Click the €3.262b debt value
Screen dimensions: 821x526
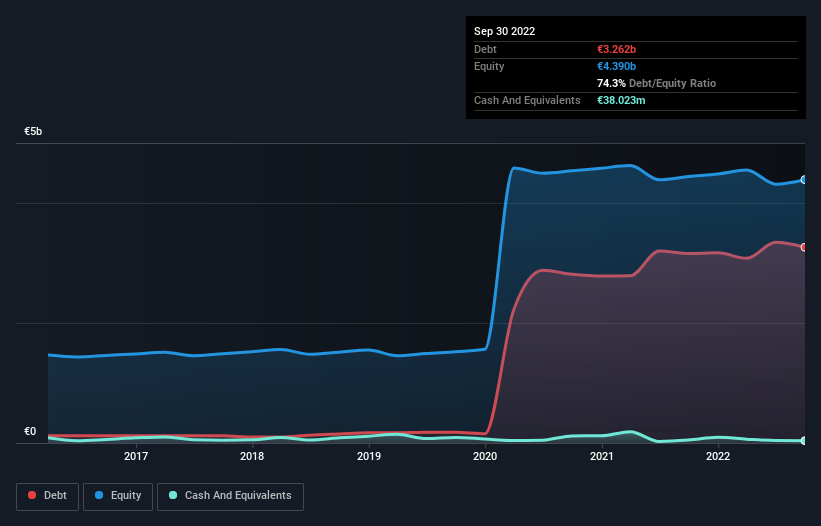click(x=616, y=49)
